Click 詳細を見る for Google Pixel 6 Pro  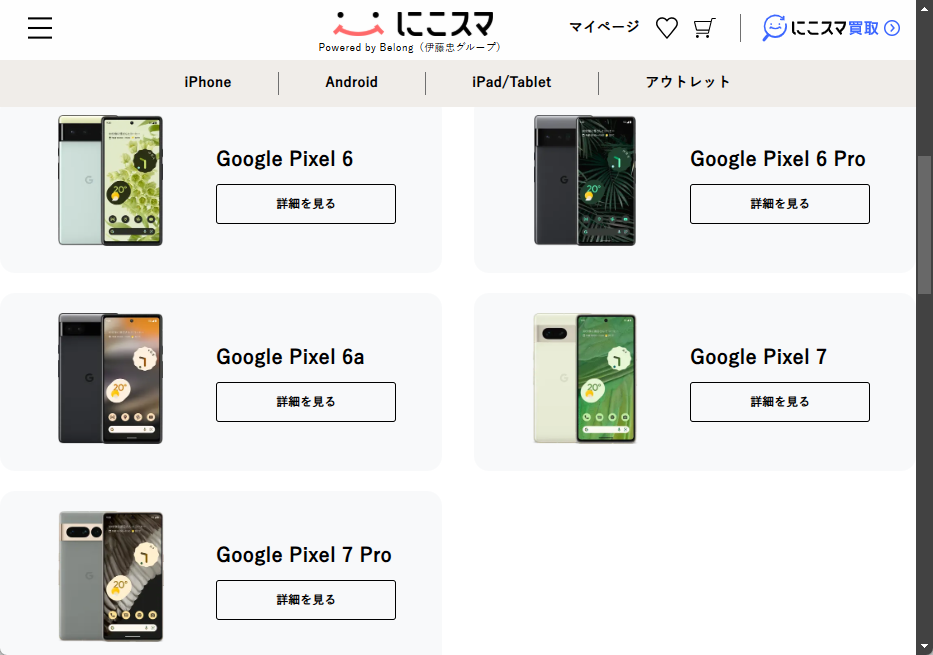tap(779, 203)
